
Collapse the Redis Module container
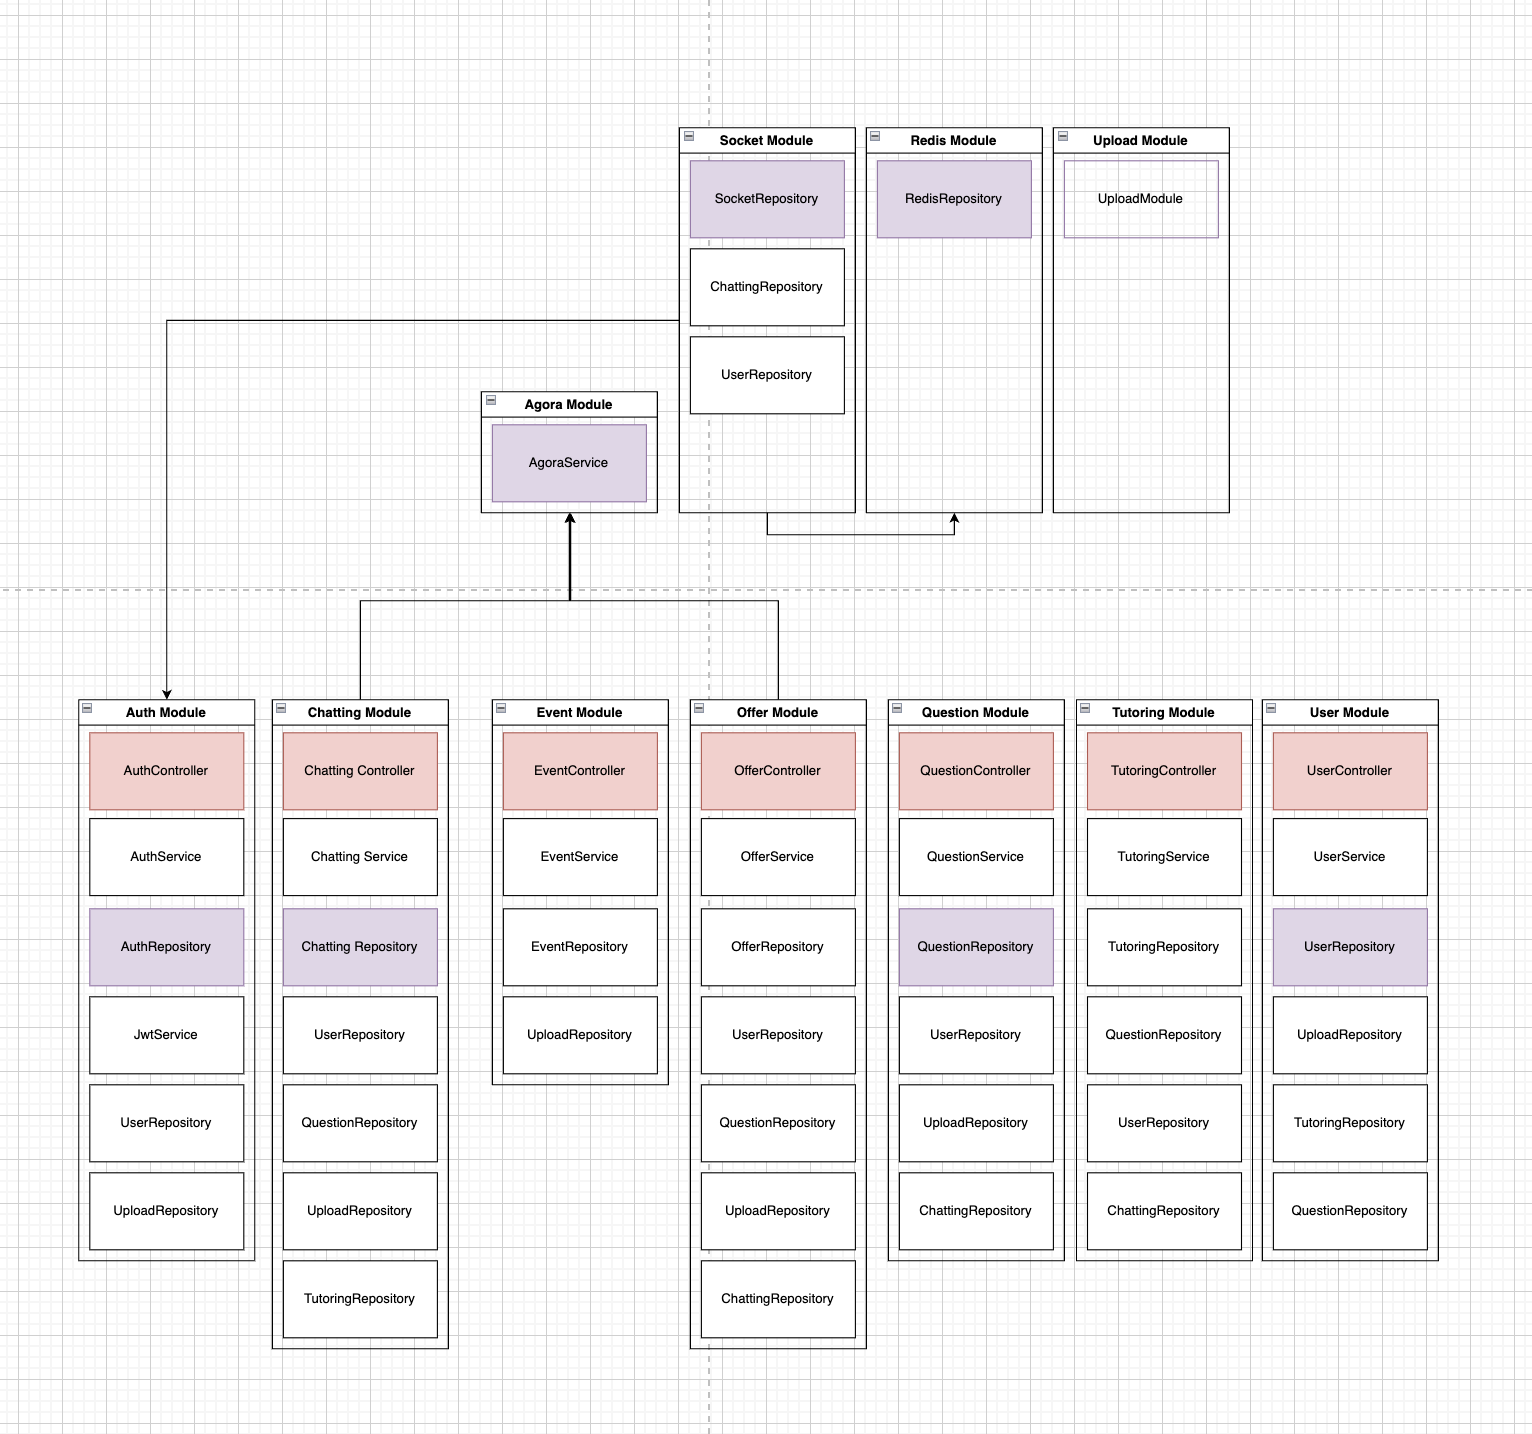tap(875, 136)
